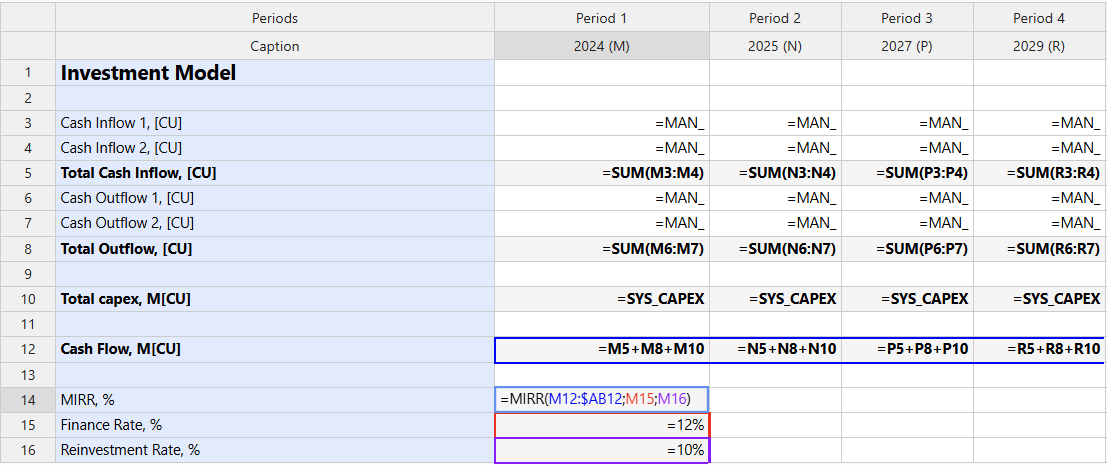Select the =SUM(P6:P7) formula cell
The image size is (1107, 465).
click(x=907, y=248)
